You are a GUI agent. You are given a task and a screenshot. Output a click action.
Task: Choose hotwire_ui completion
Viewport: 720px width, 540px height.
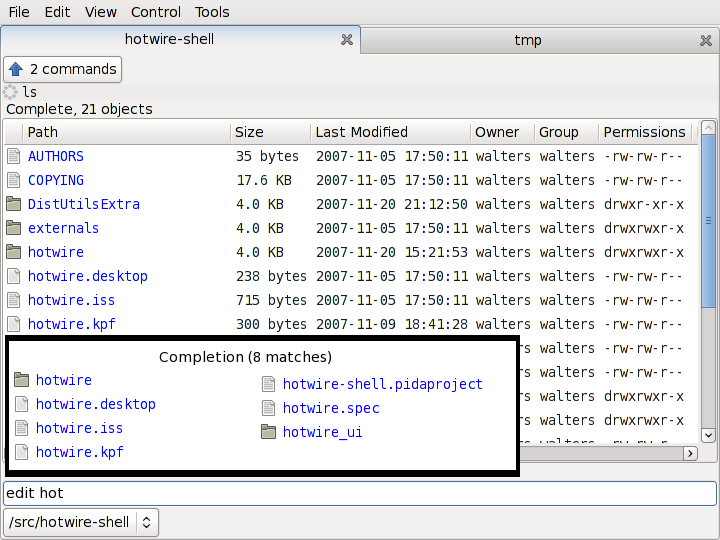tap(322, 432)
